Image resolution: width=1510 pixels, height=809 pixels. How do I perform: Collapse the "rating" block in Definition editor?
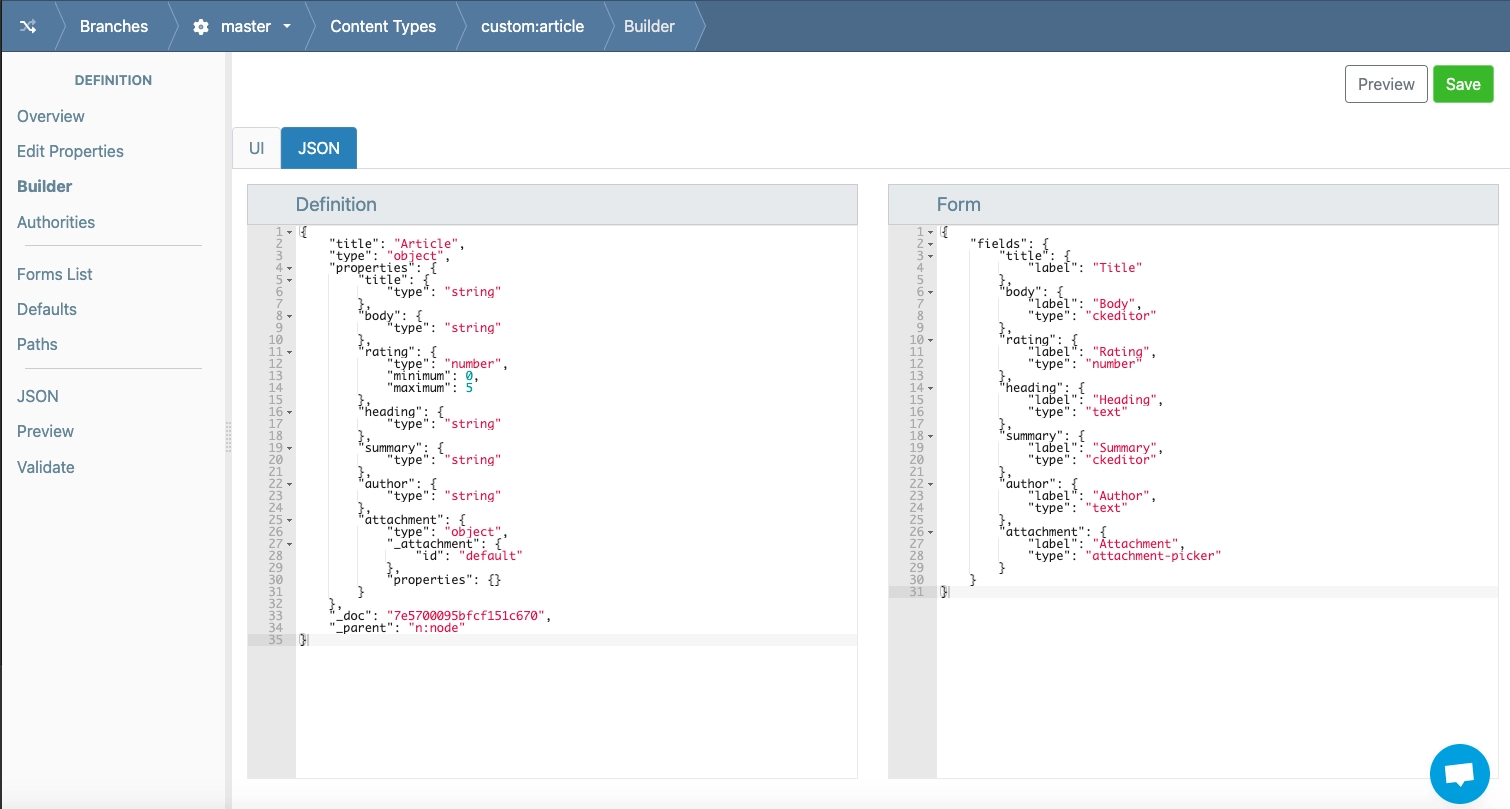click(290, 352)
